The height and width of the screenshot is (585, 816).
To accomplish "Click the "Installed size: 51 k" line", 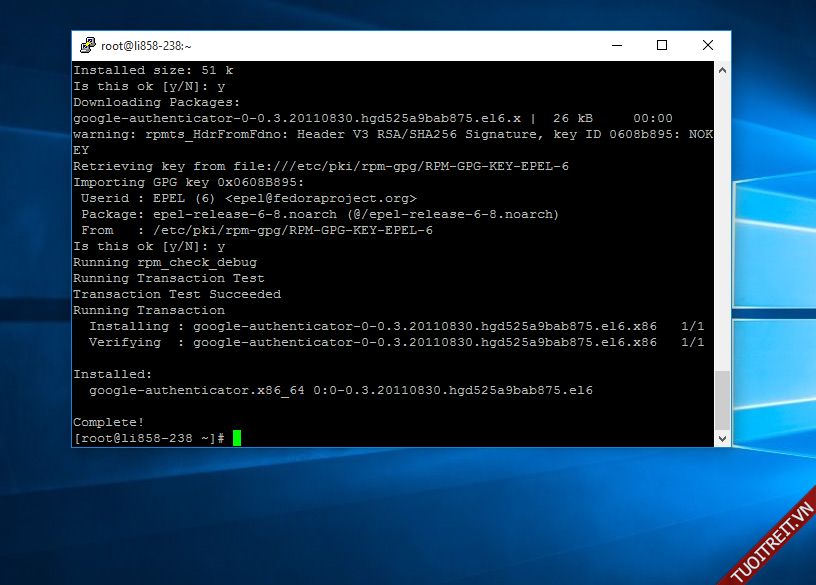I will coord(153,70).
